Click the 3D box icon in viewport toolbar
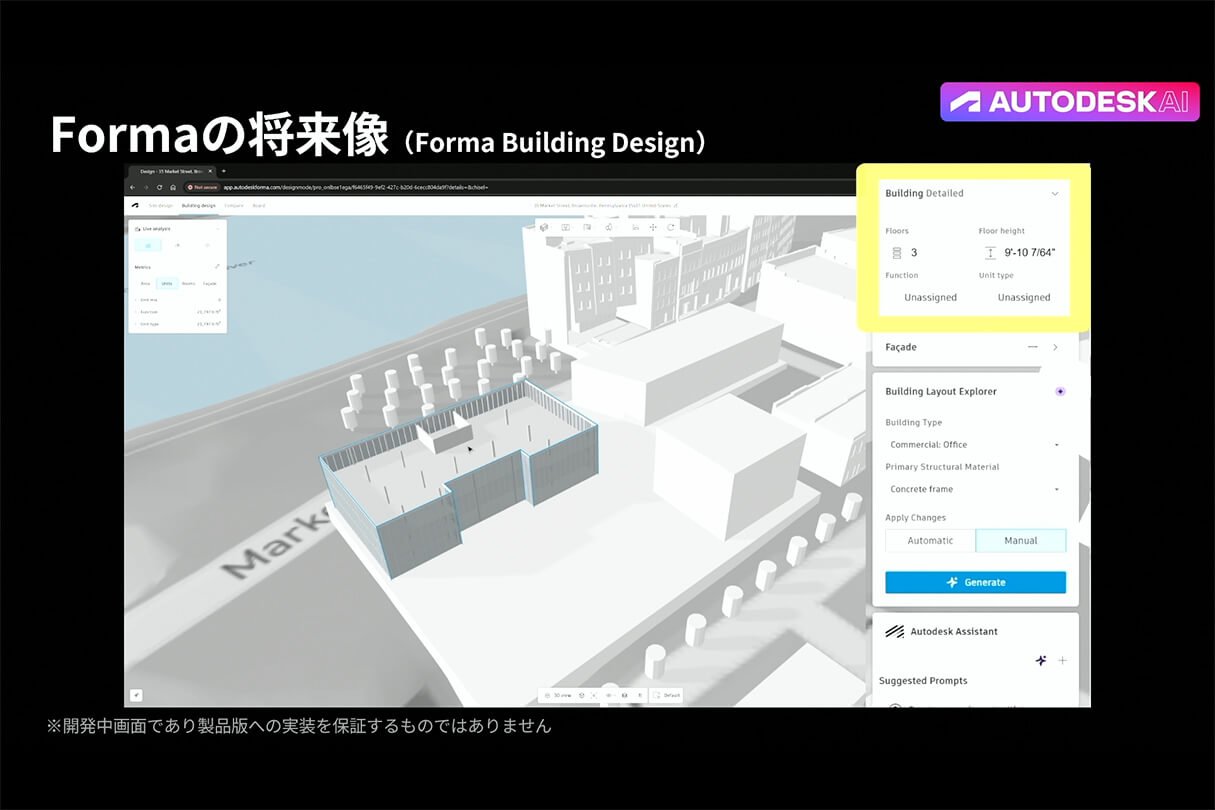 544,227
